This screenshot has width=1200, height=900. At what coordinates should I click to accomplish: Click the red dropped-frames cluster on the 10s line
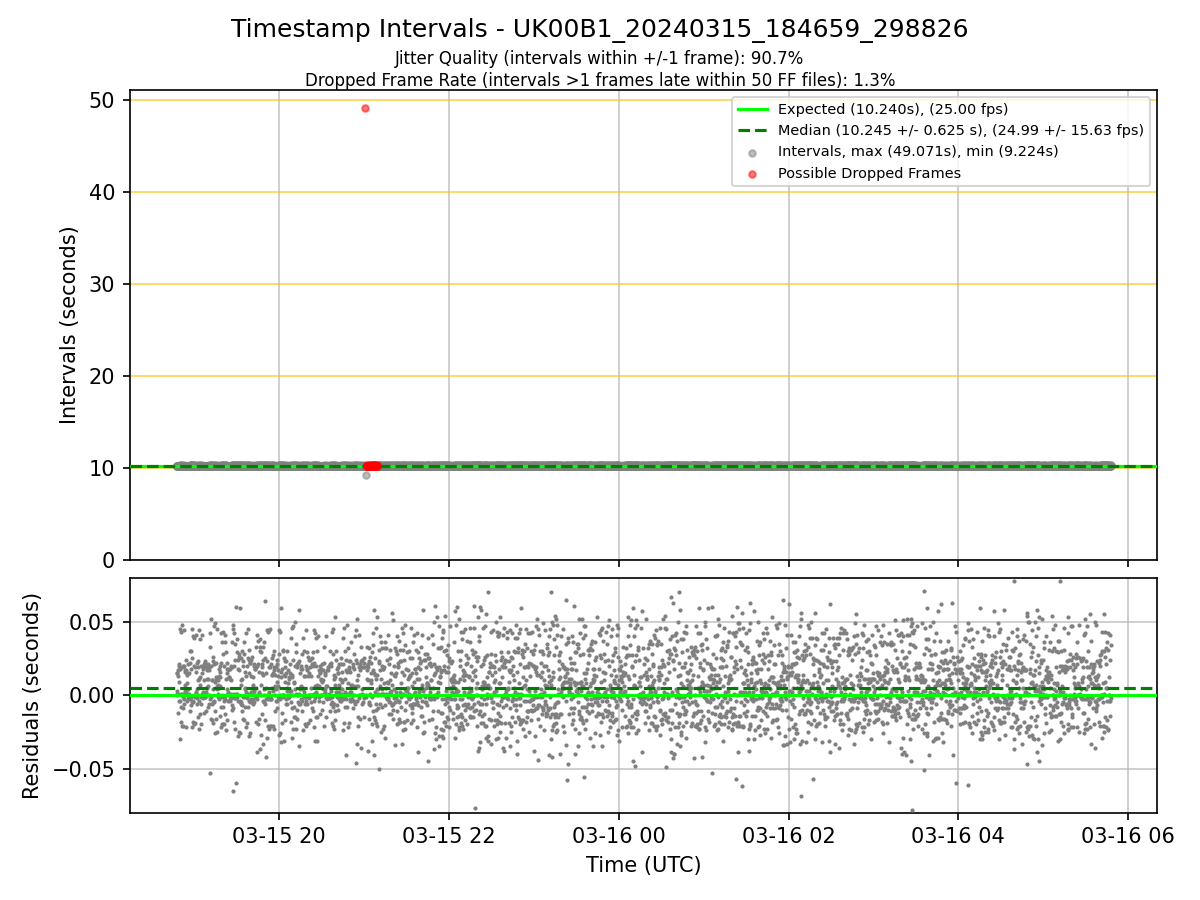pos(372,466)
